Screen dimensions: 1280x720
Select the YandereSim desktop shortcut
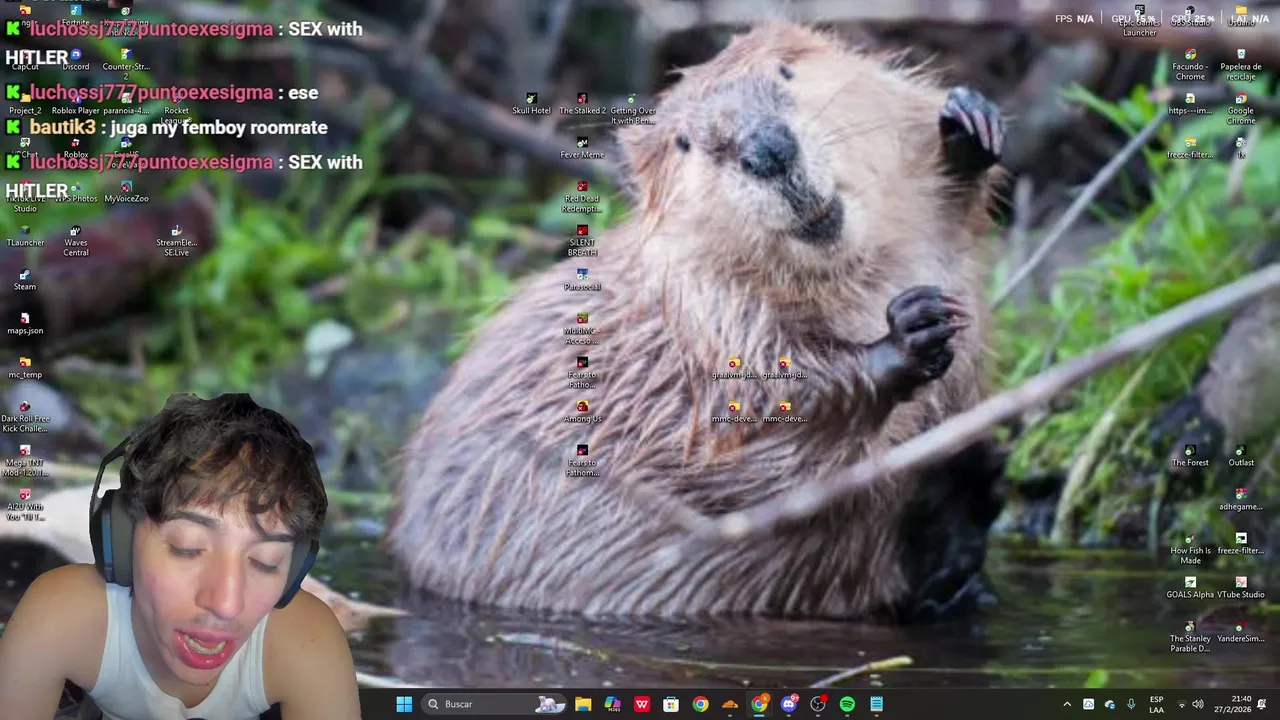pos(1241,632)
